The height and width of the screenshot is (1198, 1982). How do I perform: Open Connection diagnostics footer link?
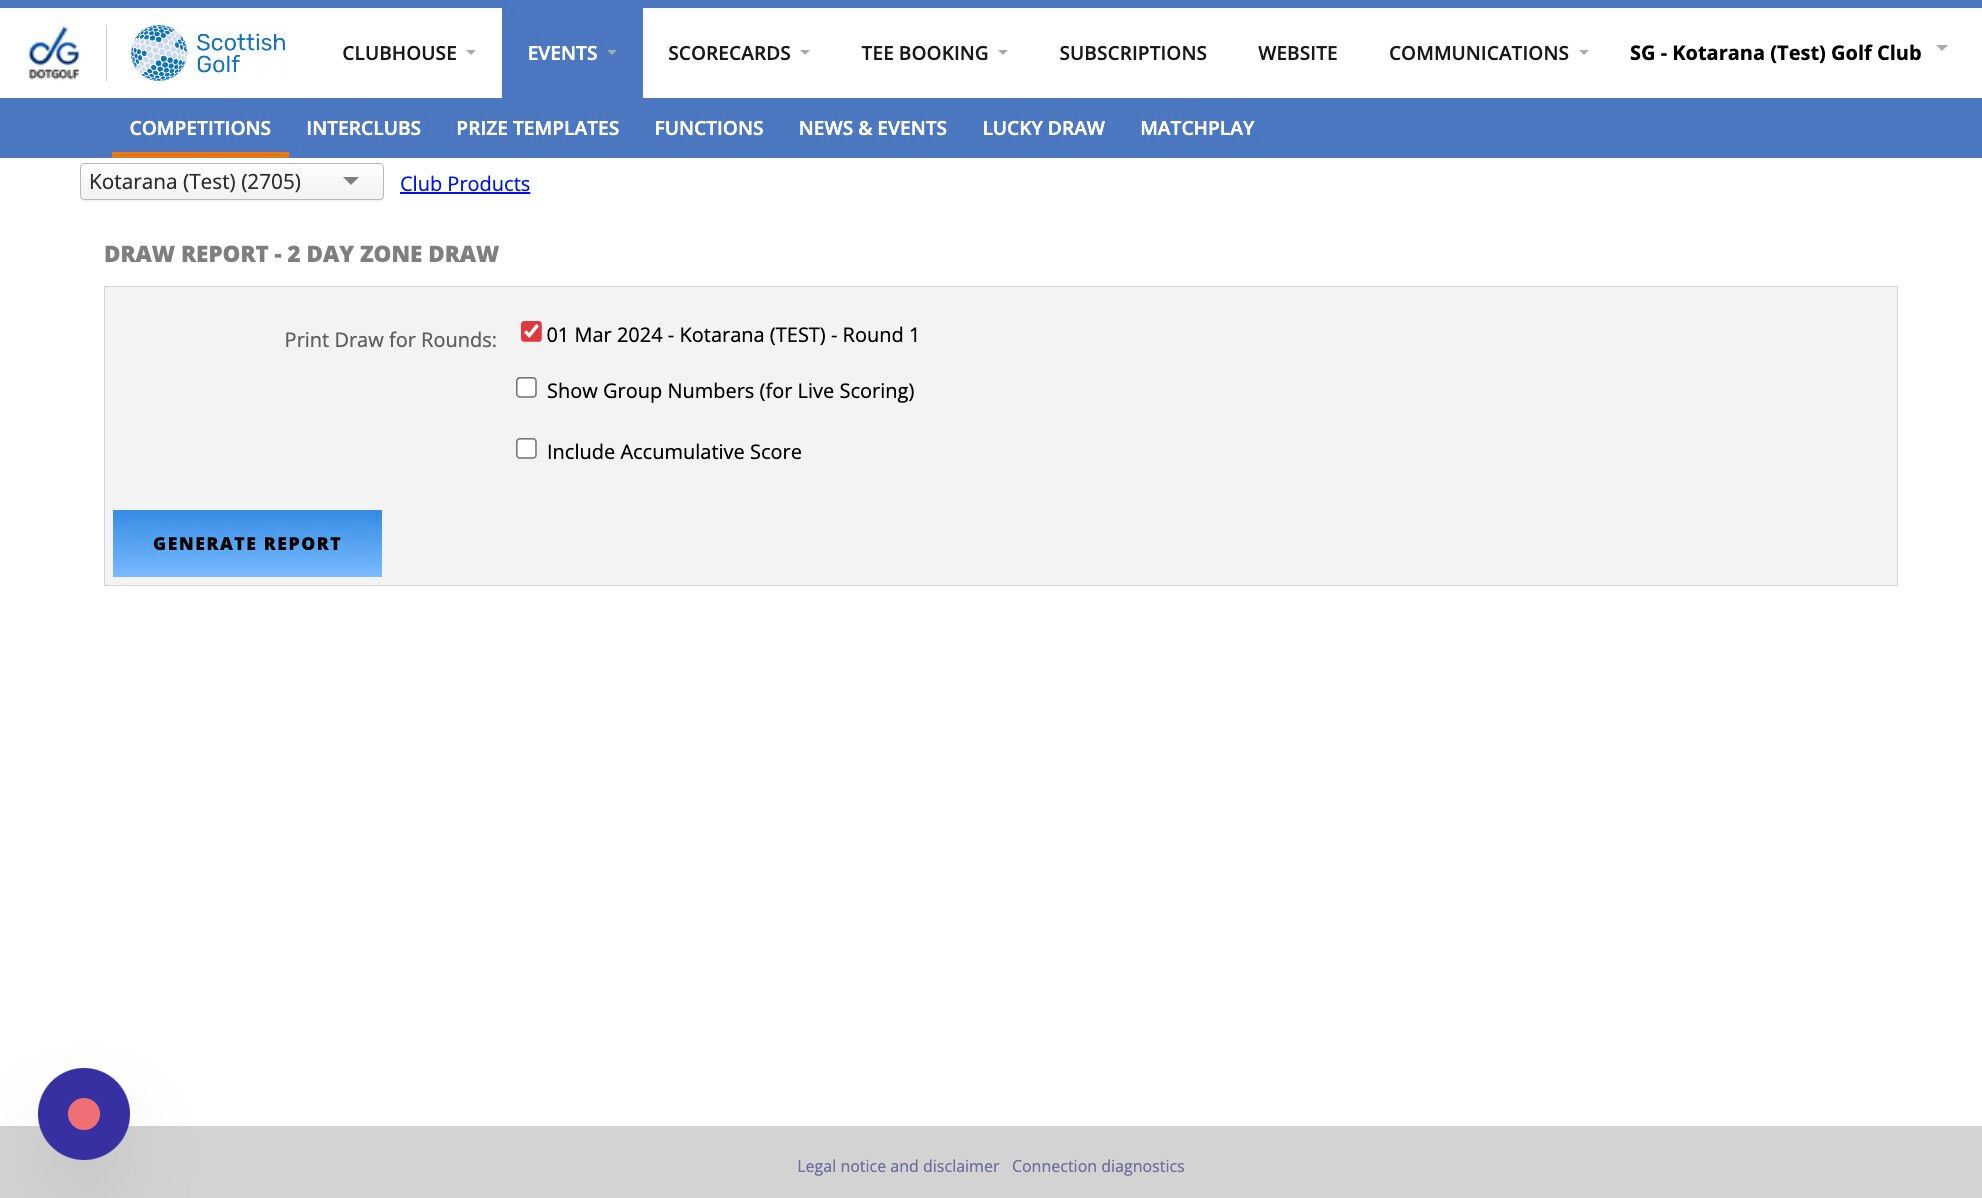coord(1097,1166)
